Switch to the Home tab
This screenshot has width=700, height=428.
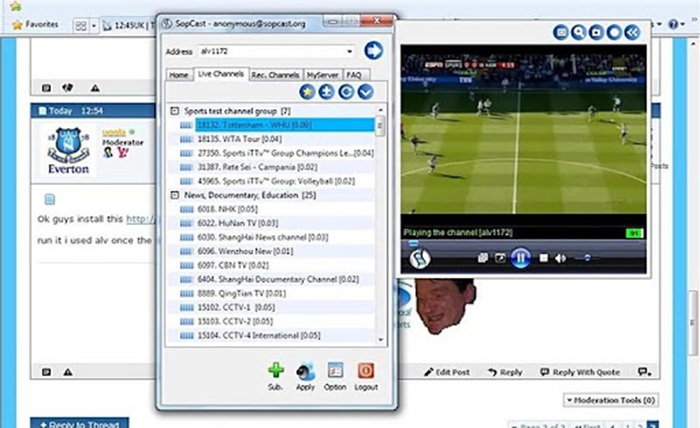point(179,75)
